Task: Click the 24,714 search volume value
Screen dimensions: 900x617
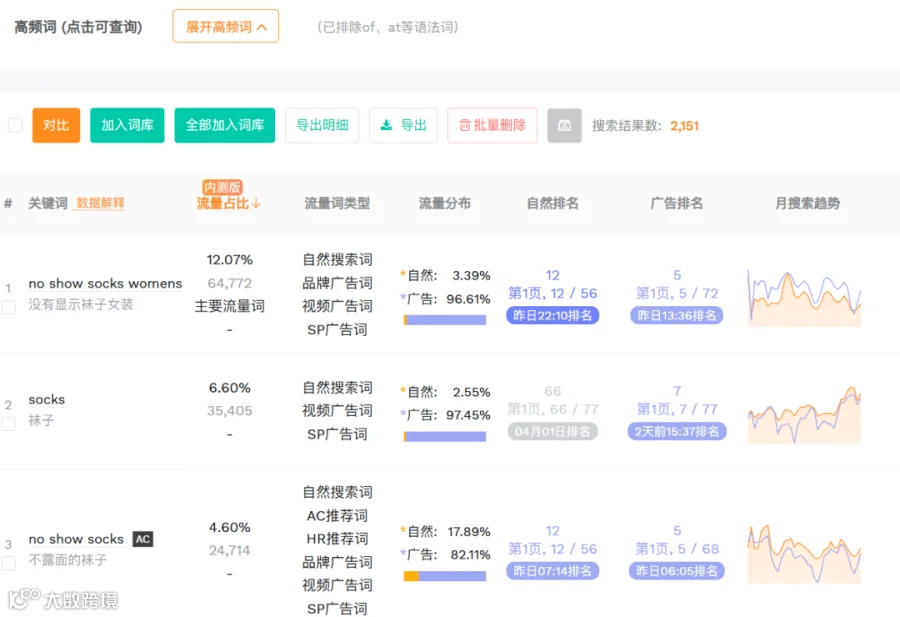Action: pos(230,550)
